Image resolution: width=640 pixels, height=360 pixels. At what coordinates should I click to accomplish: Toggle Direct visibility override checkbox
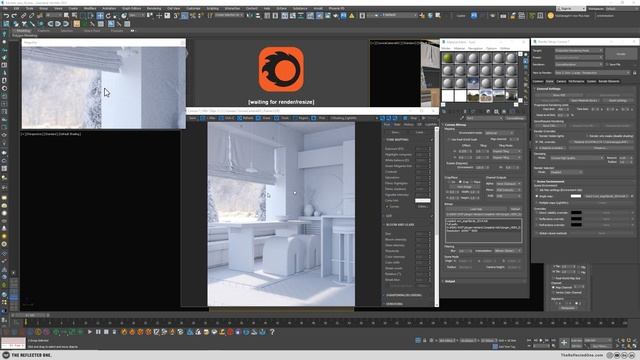point(537,213)
